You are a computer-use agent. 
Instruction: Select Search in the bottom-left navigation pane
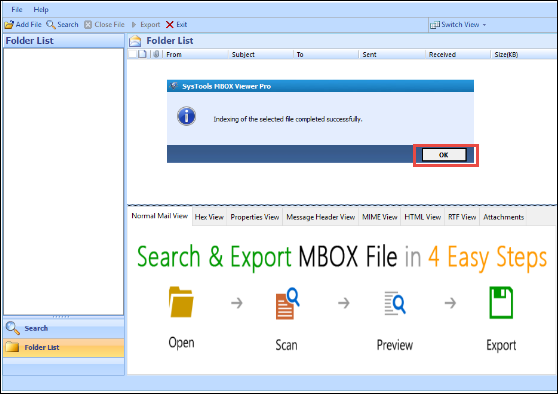[64, 328]
